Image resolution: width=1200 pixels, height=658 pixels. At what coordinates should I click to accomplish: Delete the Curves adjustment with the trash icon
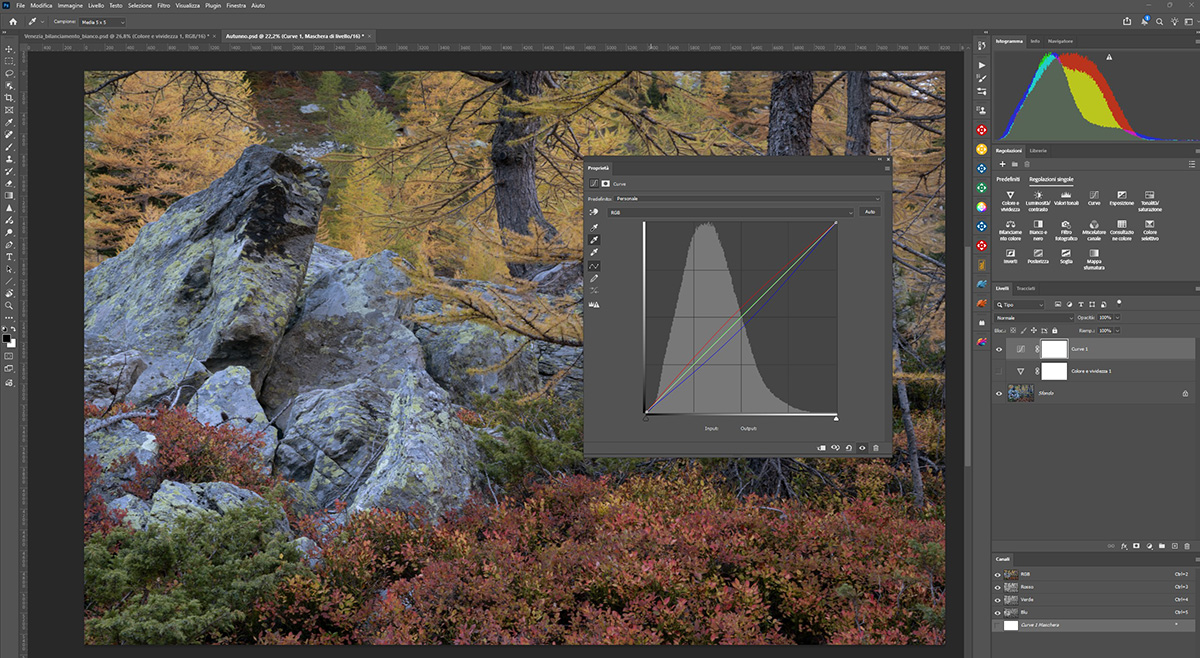point(876,448)
